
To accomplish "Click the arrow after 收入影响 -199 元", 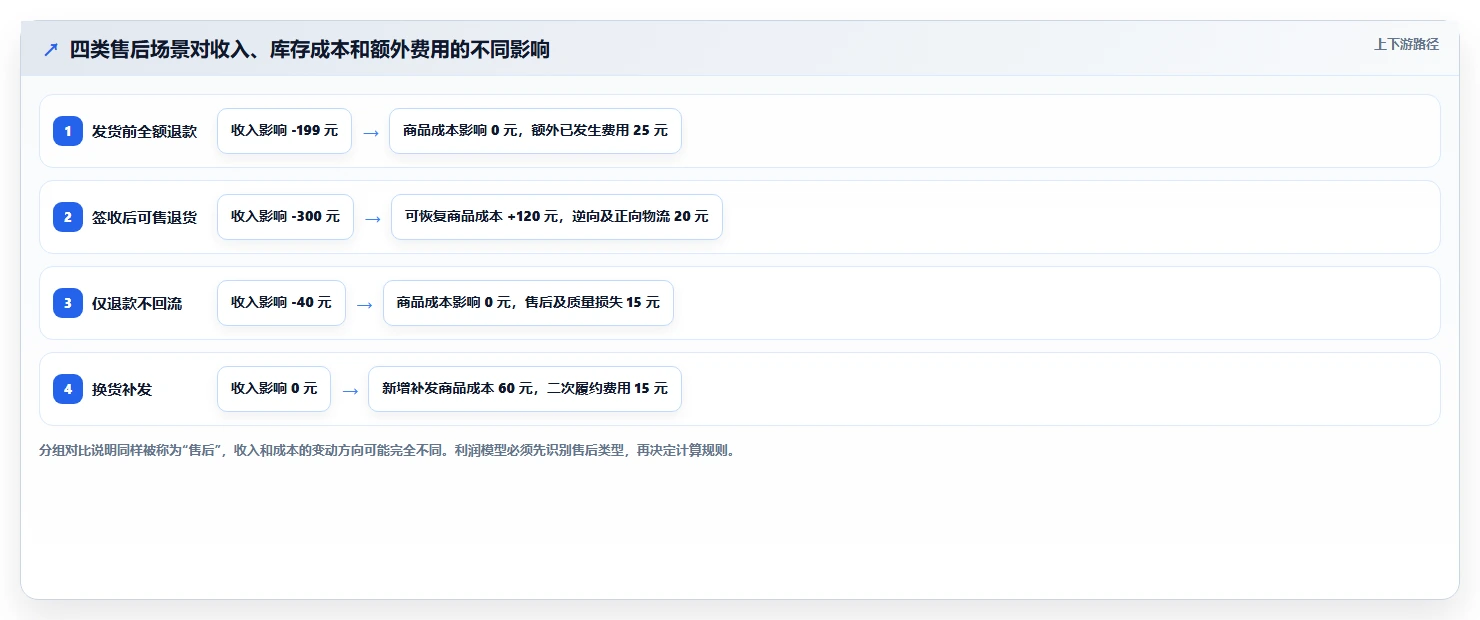I will click(x=371, y=132).
